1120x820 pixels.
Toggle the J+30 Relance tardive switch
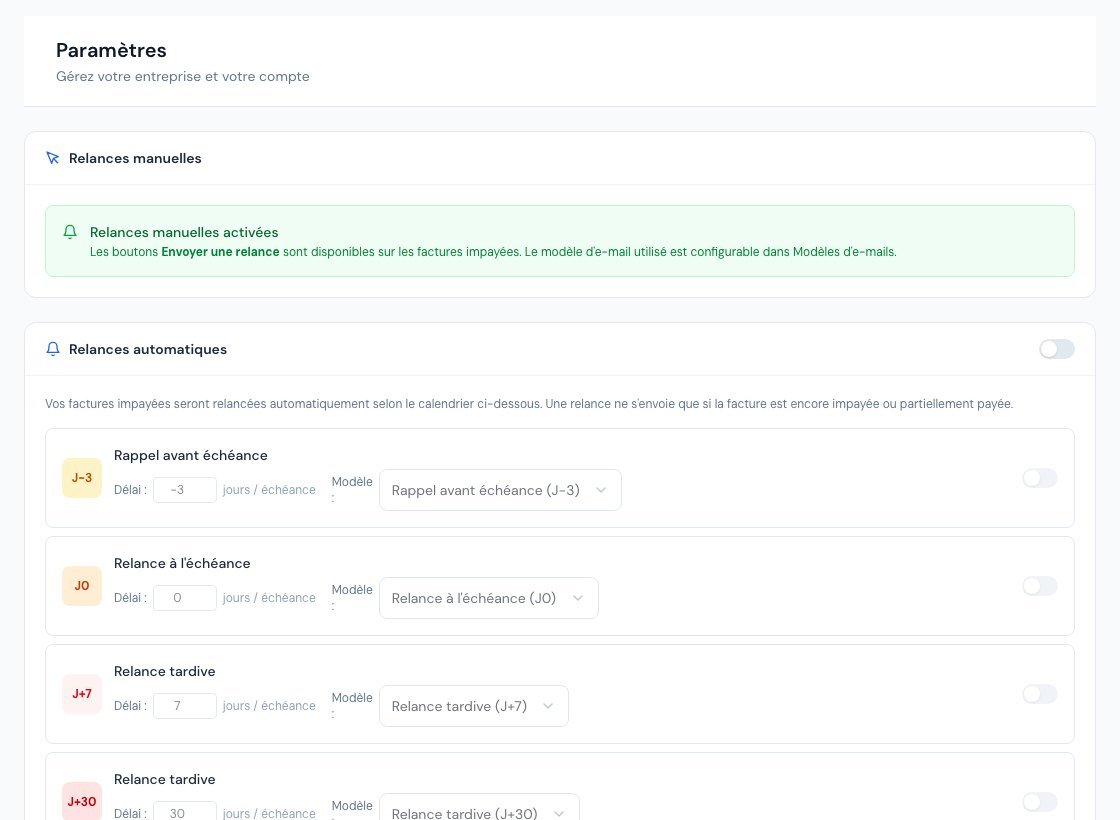pyautogui.click(x=1040, y=801)
